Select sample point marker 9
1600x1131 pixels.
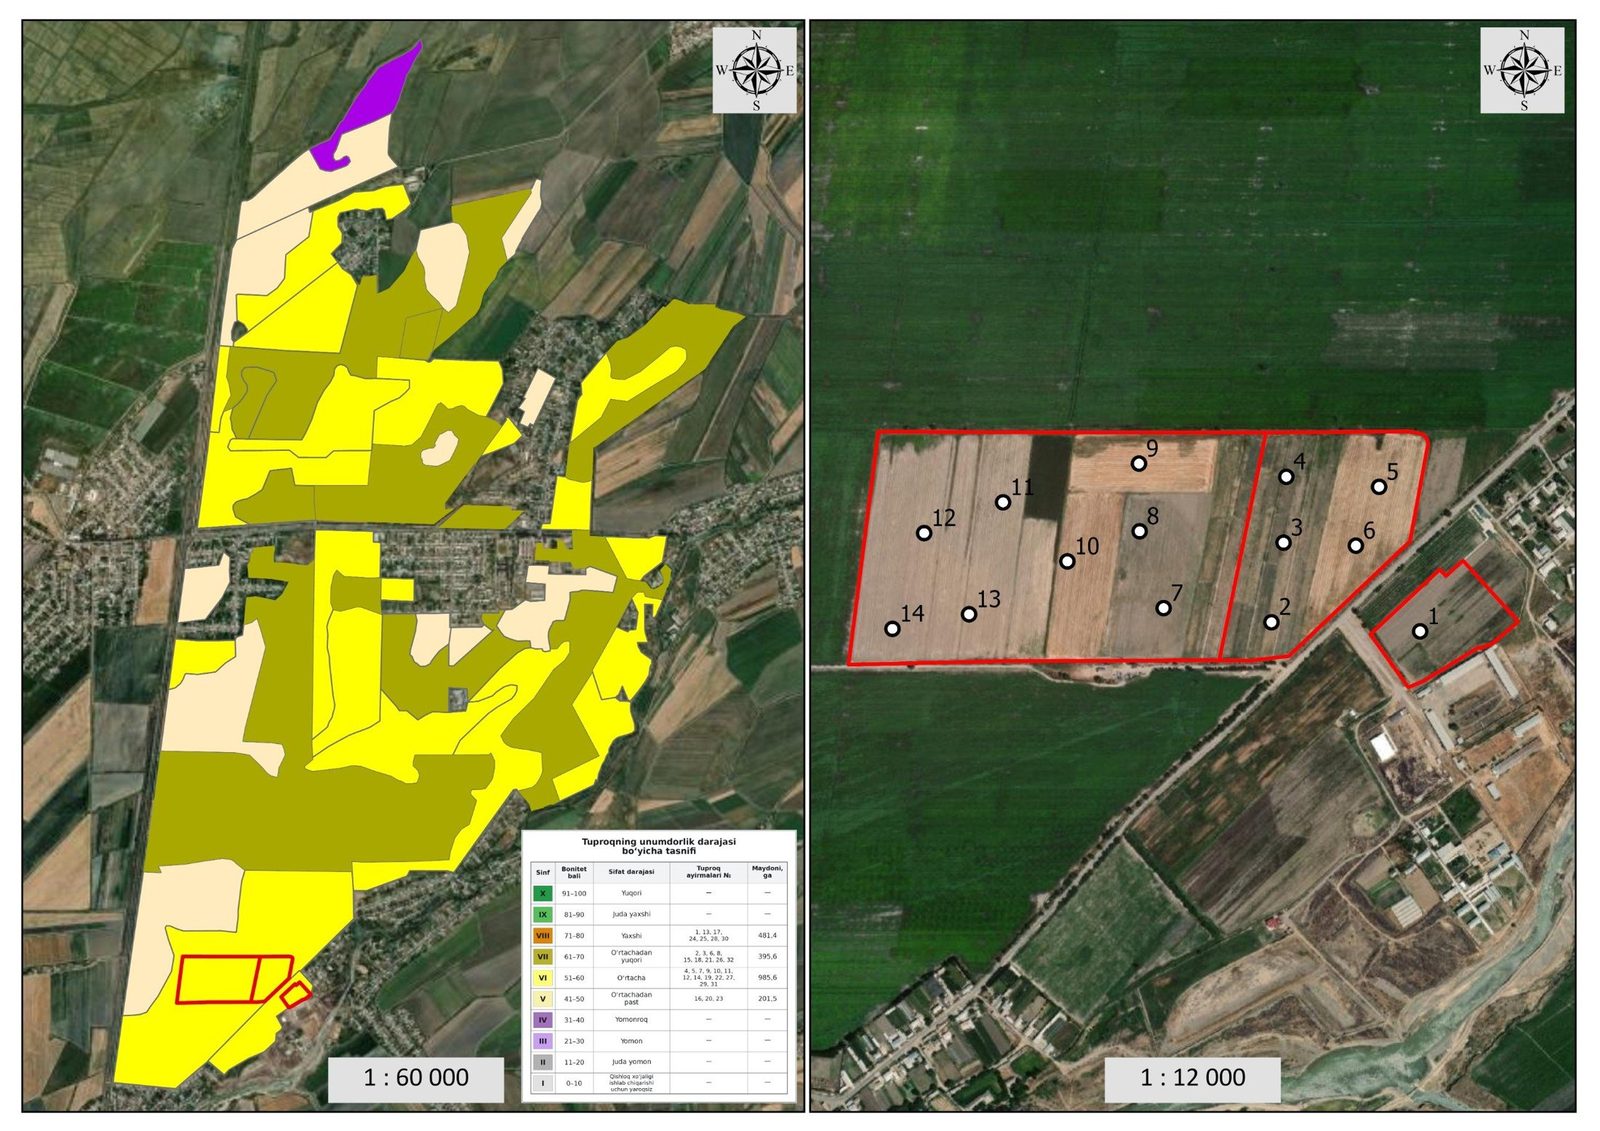point(1138,463)
